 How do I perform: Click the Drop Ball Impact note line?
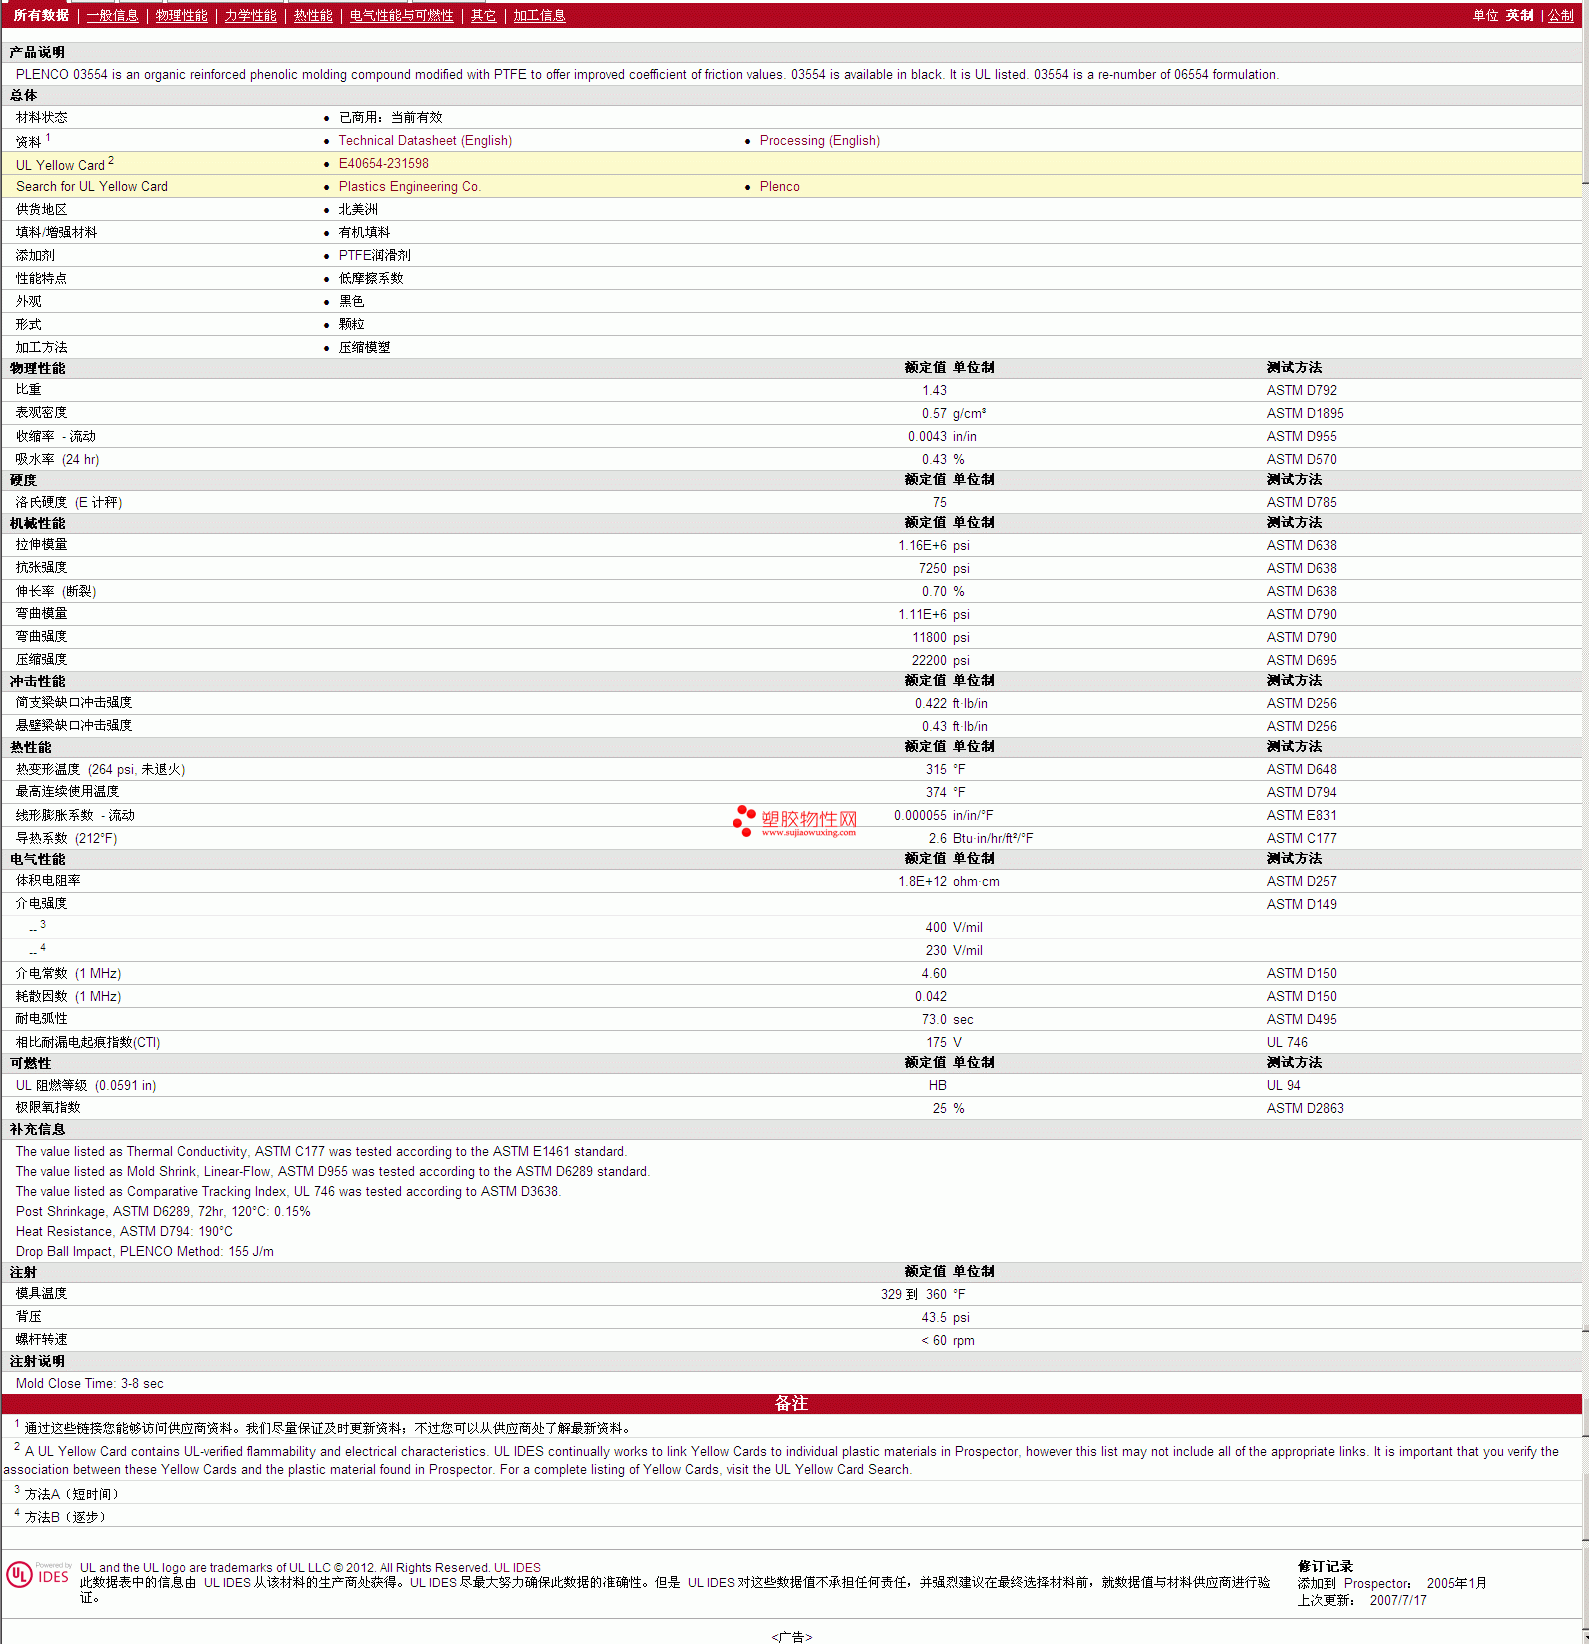pos(145,1252)
